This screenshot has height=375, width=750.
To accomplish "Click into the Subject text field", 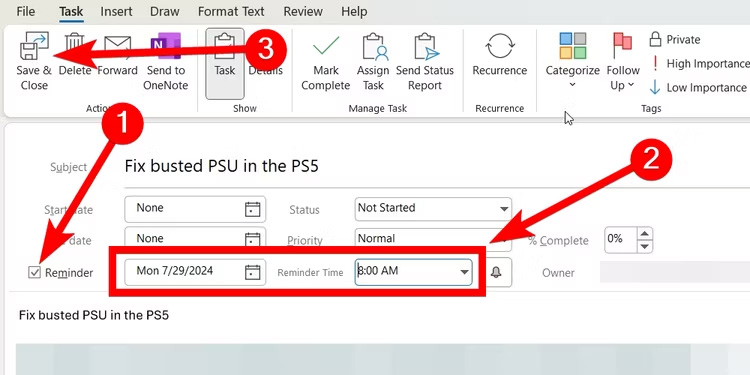I will [x=435, y=167].
